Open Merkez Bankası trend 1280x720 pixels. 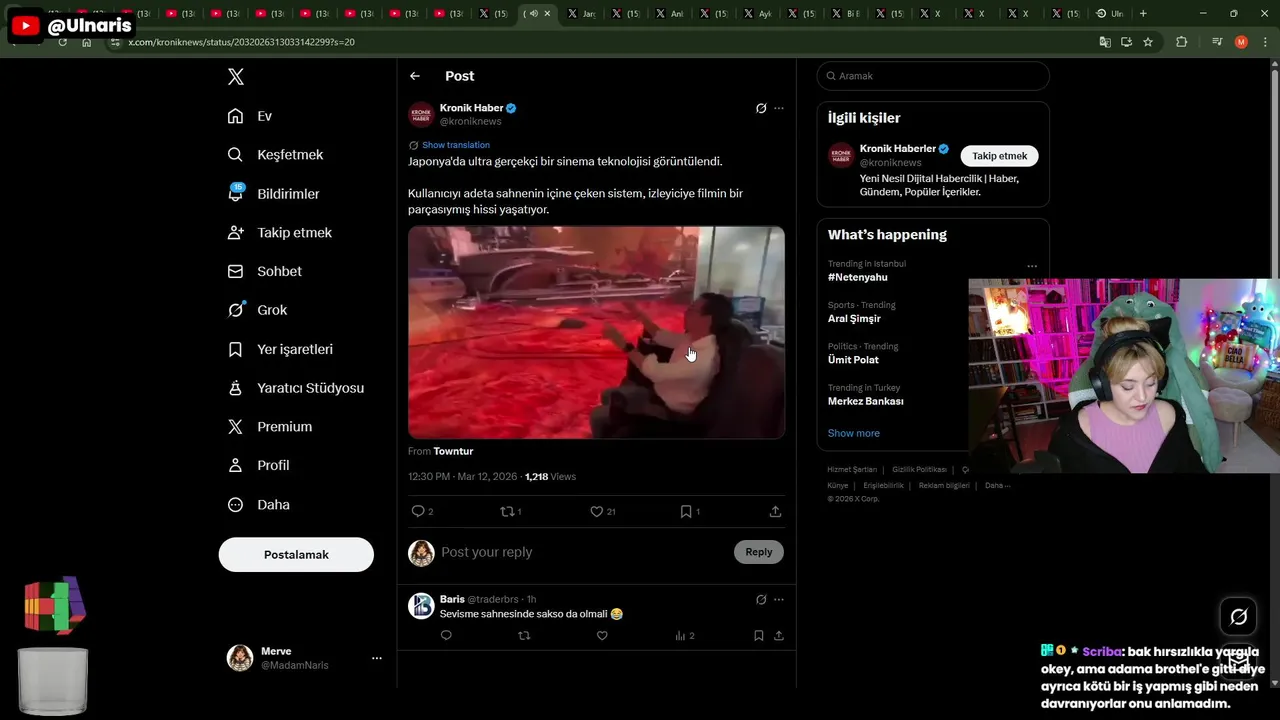(866, 401)
